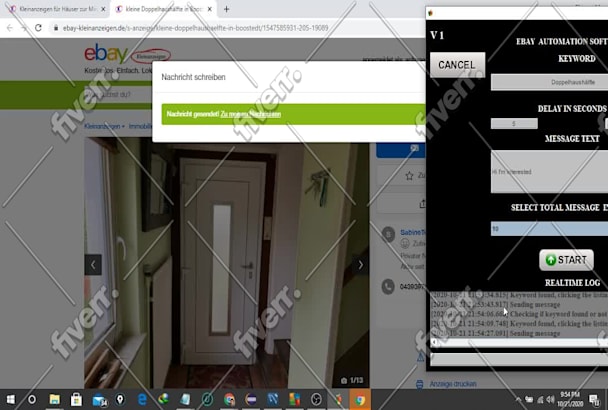Switch to the 'Kleinanzeigen für Häuser' tab
The width and height of the screenshot is (608, 410).
click(57, 9)
